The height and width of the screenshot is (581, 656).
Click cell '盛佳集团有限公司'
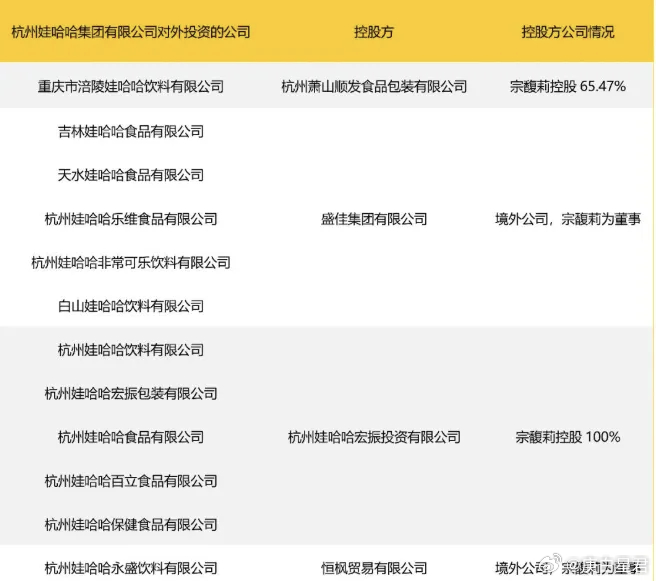point(374,219)
